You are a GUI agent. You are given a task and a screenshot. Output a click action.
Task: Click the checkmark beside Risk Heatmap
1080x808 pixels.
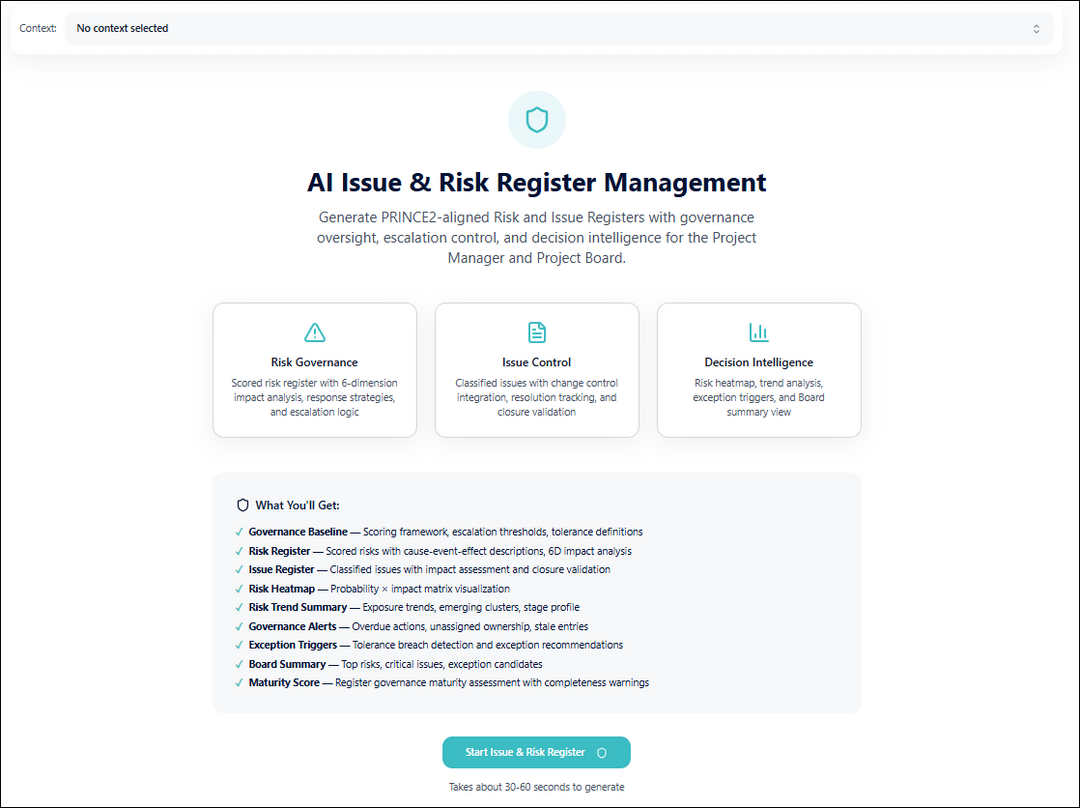238,588
